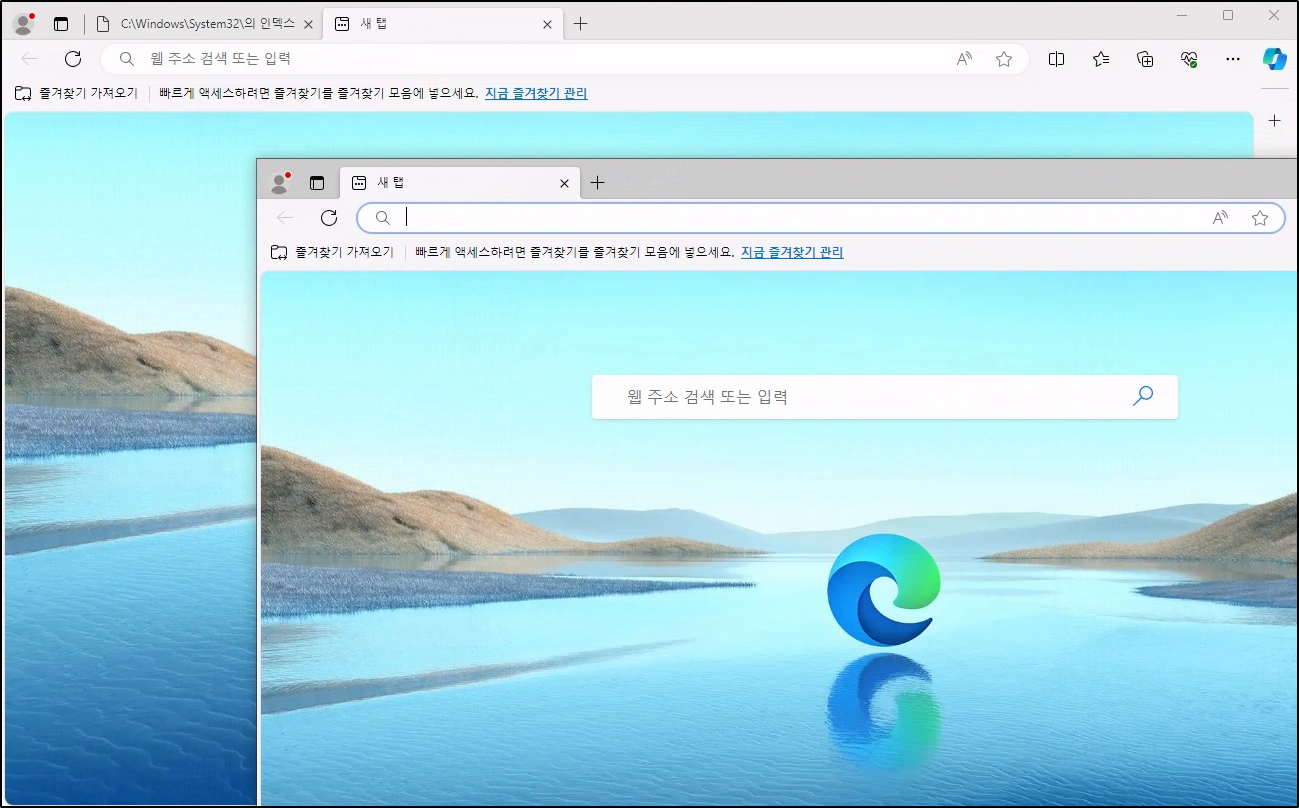Viewport: 1299px width, 808px height.
Task: Click the magnifier icon in the page search box
Action: coord(1142,396)
